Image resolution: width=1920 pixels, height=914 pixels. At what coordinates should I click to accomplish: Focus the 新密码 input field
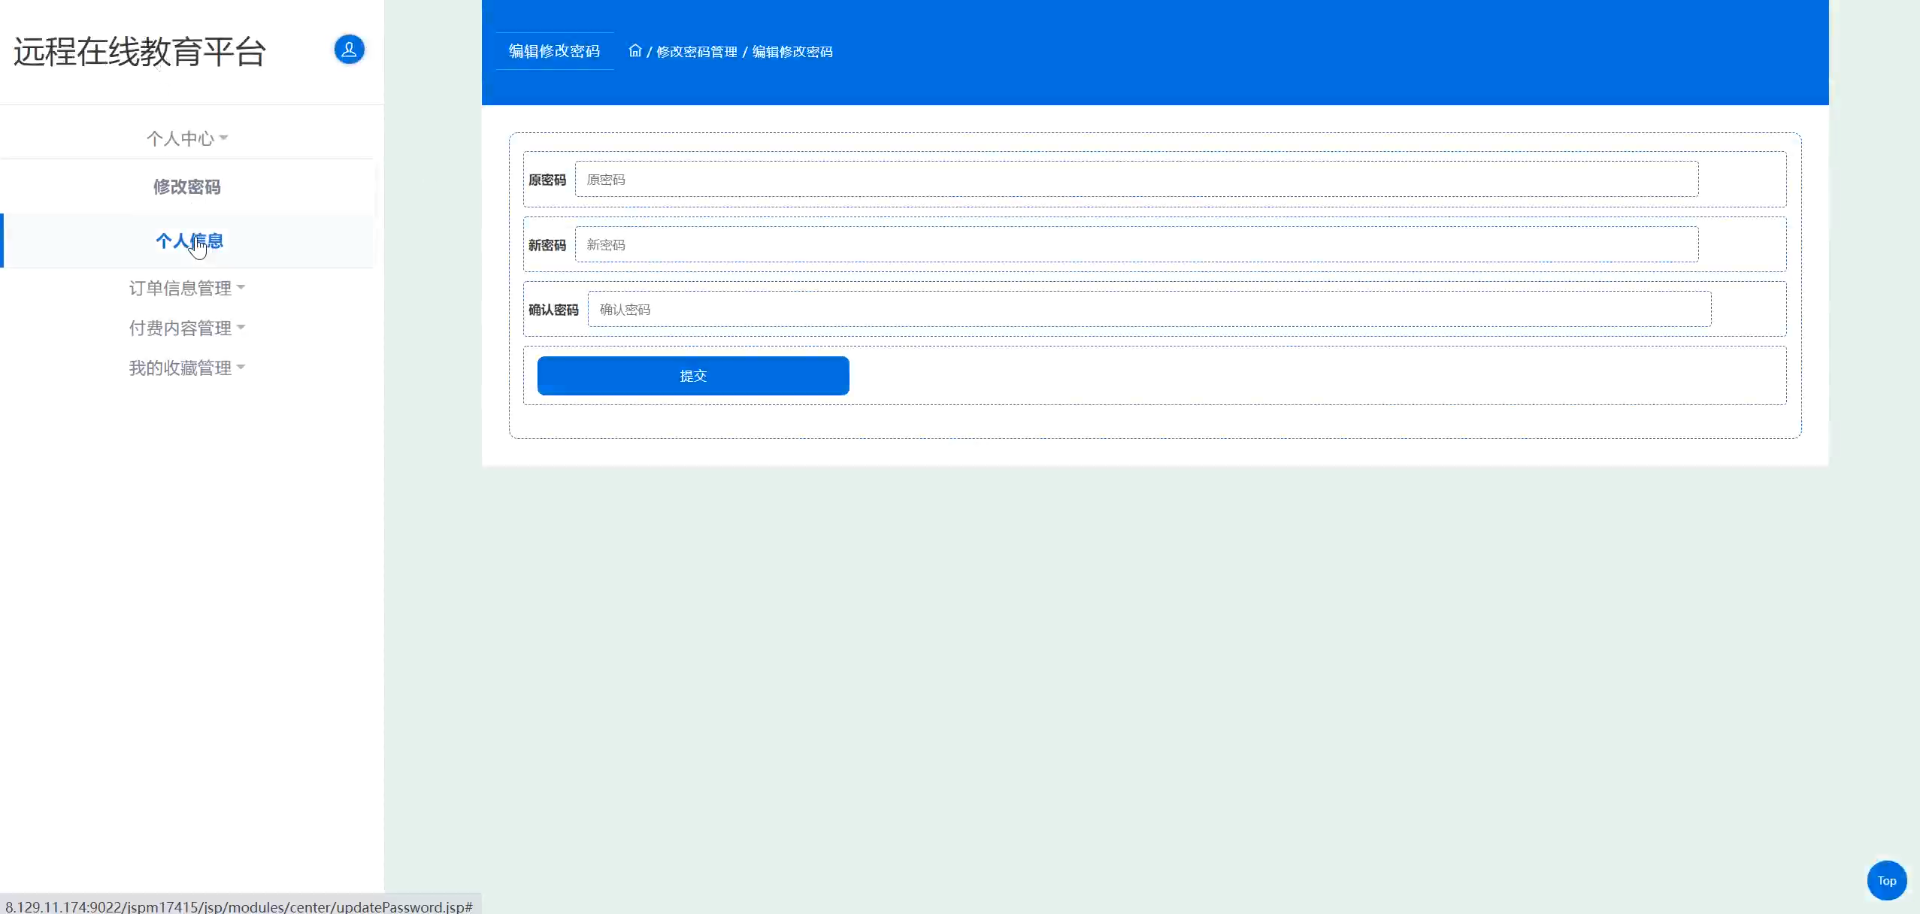[1136, 245]
